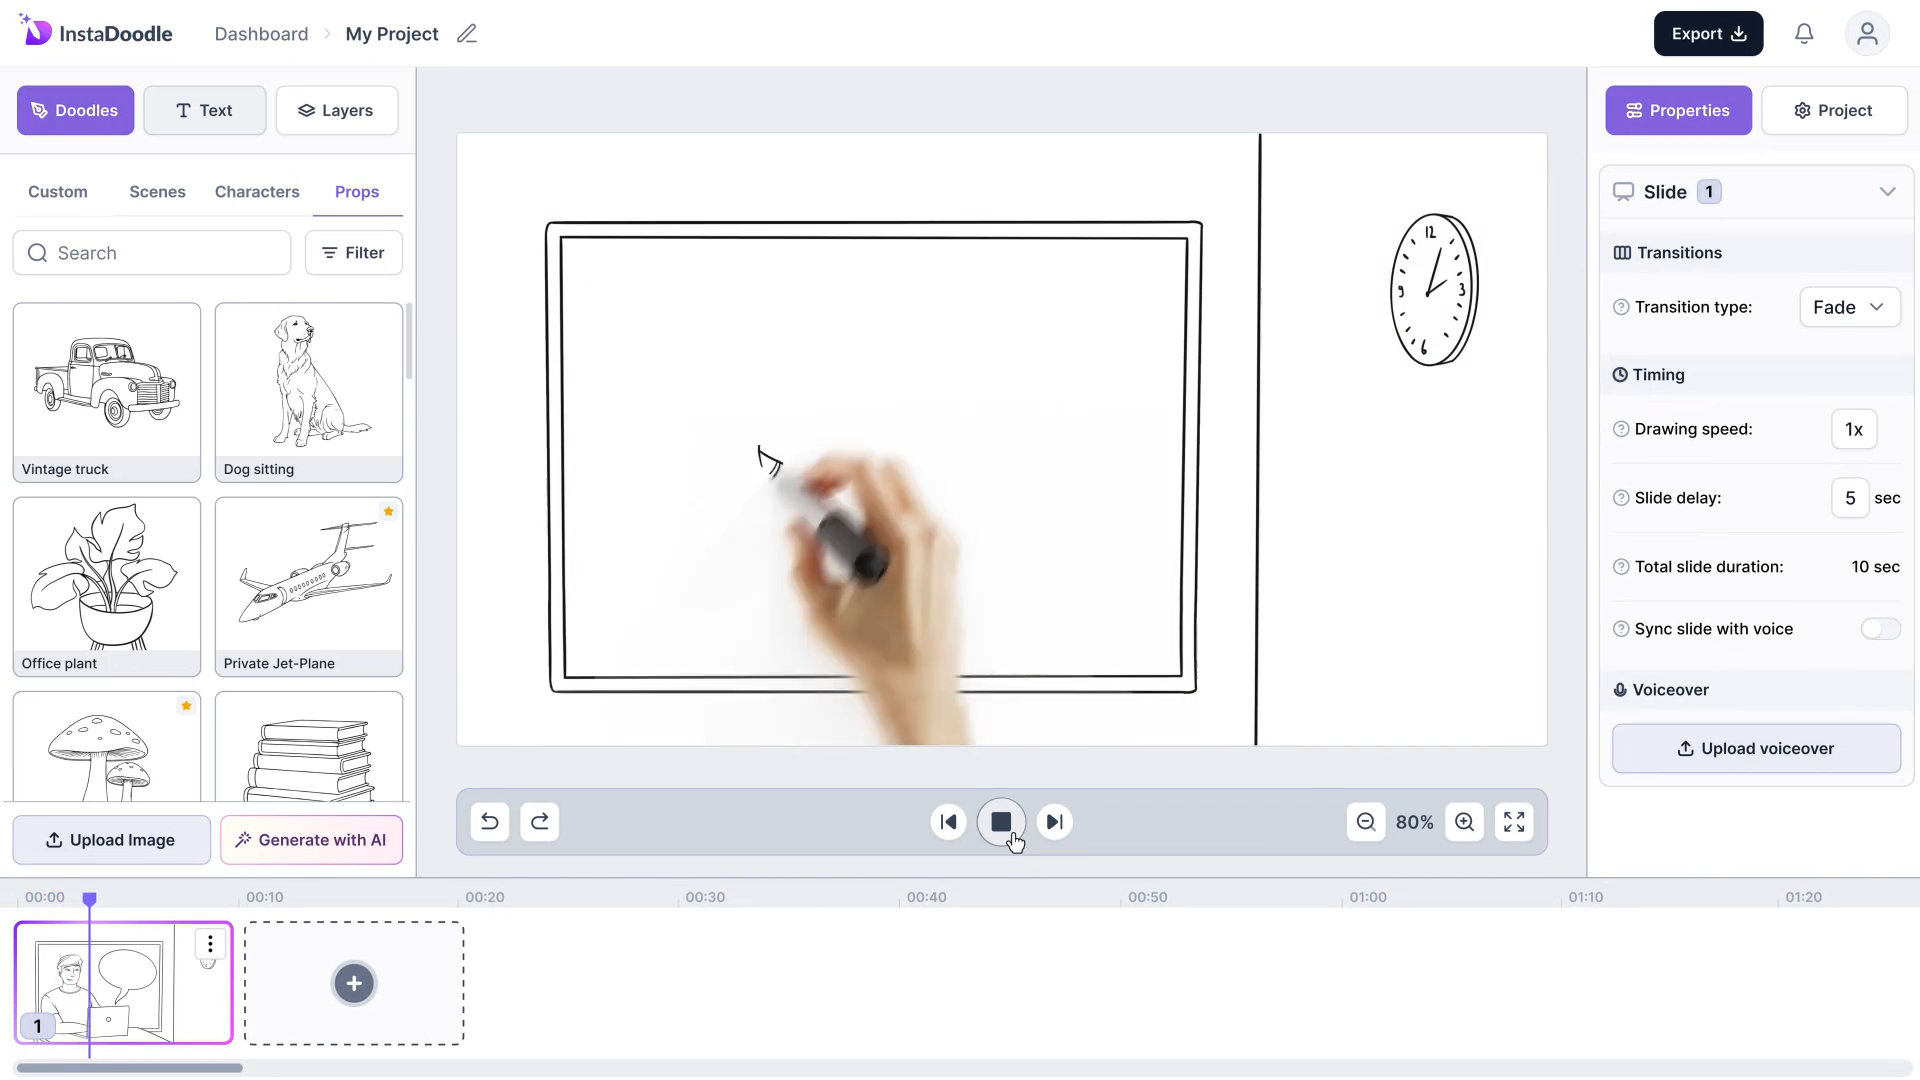Open slide 1 three-dot options menu
This screenshot has width=1920, height=1080.
pos(210,944)
